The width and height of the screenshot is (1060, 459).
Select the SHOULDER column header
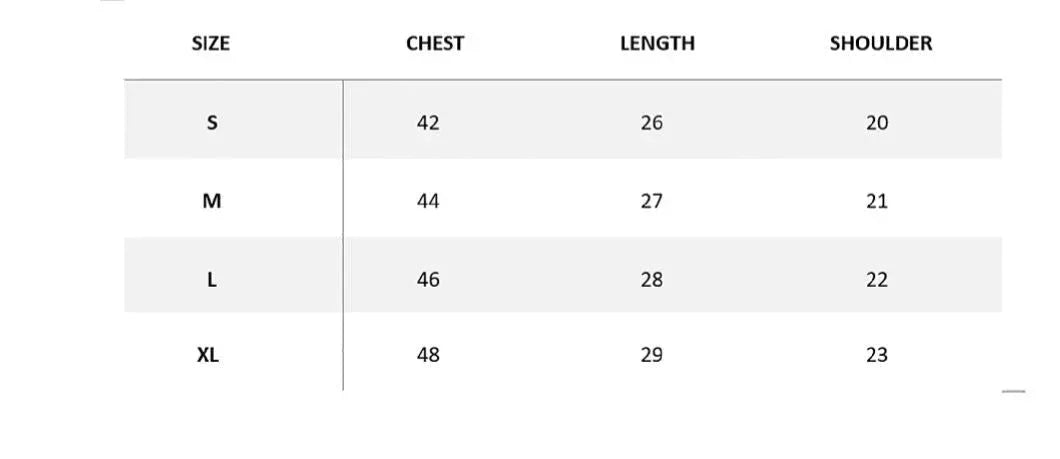coord(880,43)
